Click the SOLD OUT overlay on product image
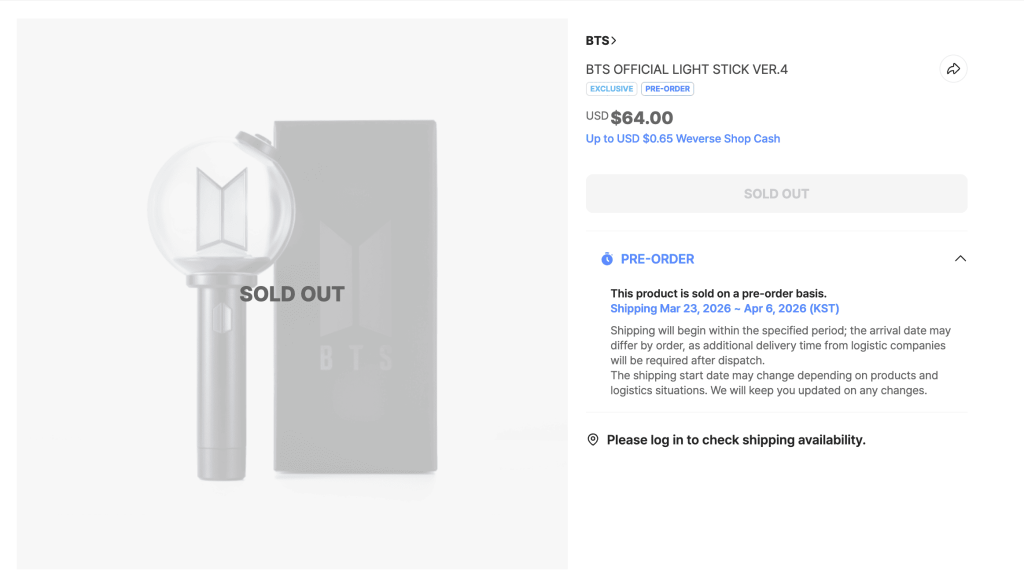 (292, 294)
